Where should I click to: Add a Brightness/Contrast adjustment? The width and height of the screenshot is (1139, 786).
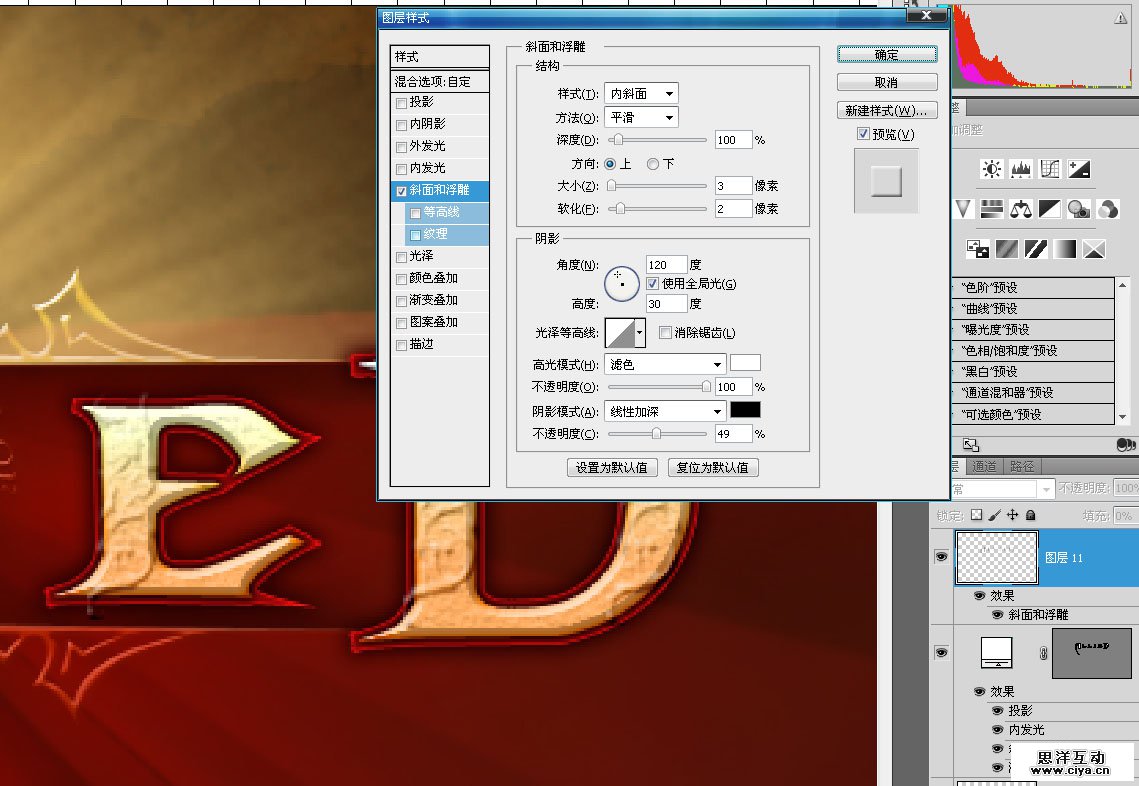point(991,170)
